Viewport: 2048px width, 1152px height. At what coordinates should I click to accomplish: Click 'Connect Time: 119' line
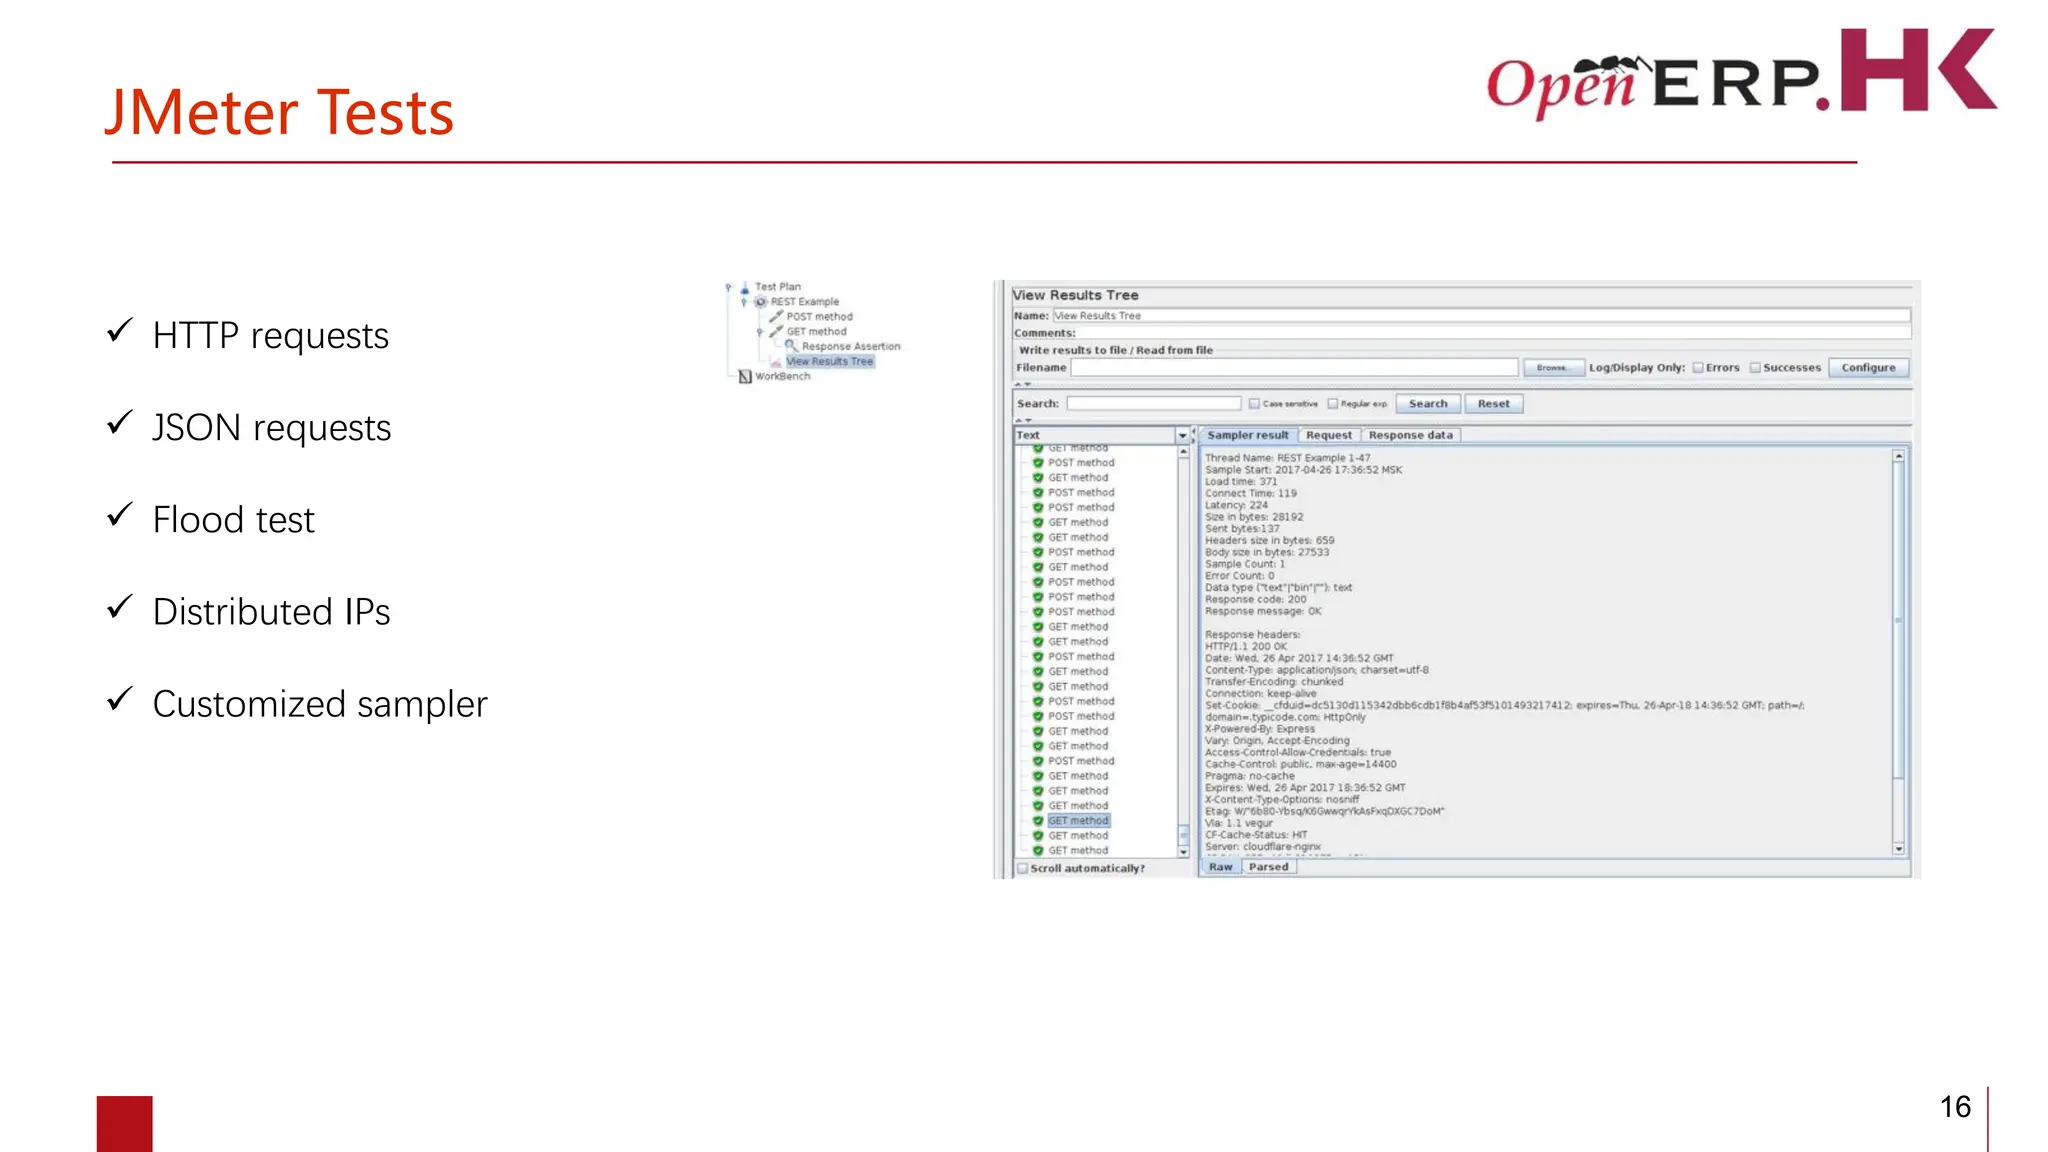(1250, 494)
